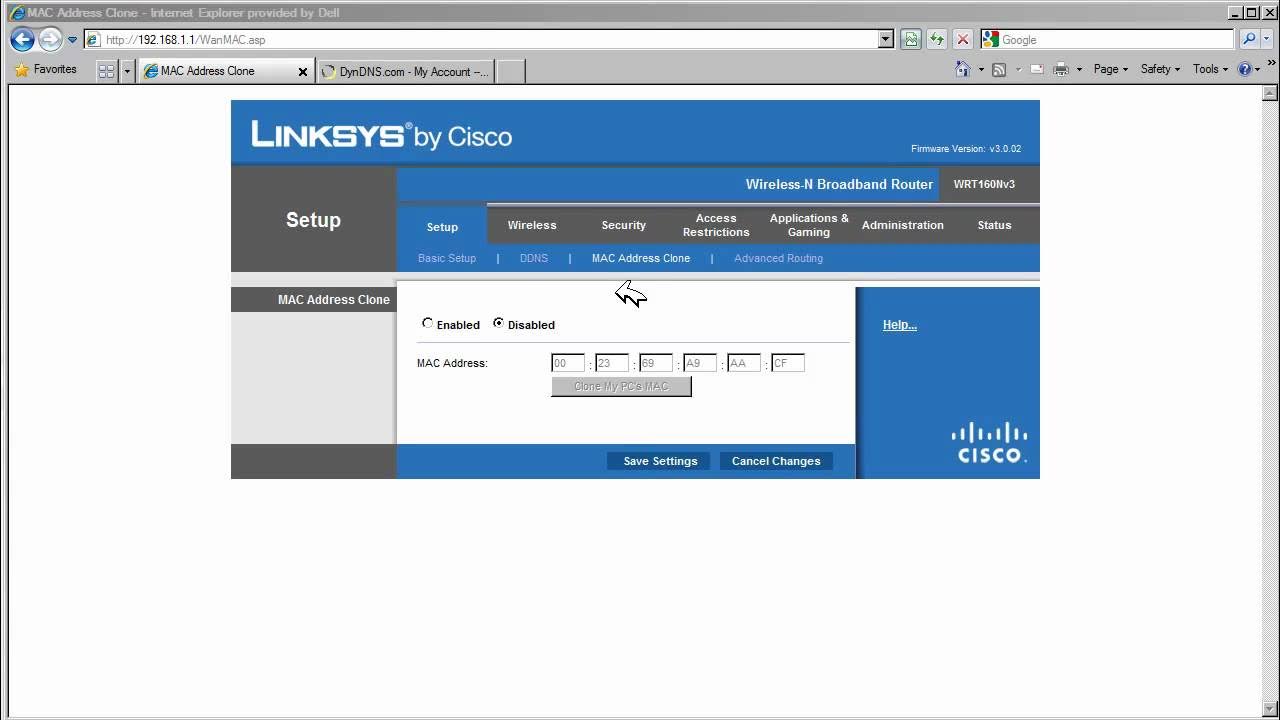Open the Page menu
This screenshot has height=720, width=1280.
(1111, 69)
